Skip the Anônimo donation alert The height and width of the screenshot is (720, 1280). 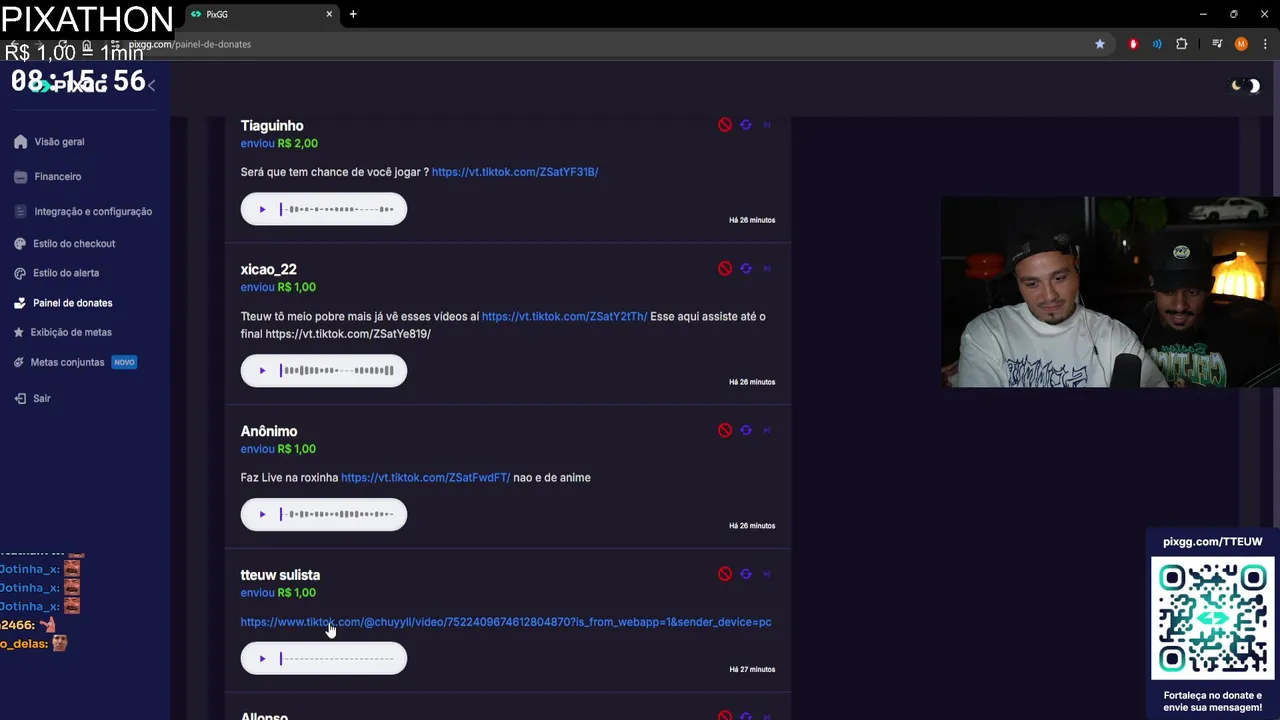click(x=767, y=431)
